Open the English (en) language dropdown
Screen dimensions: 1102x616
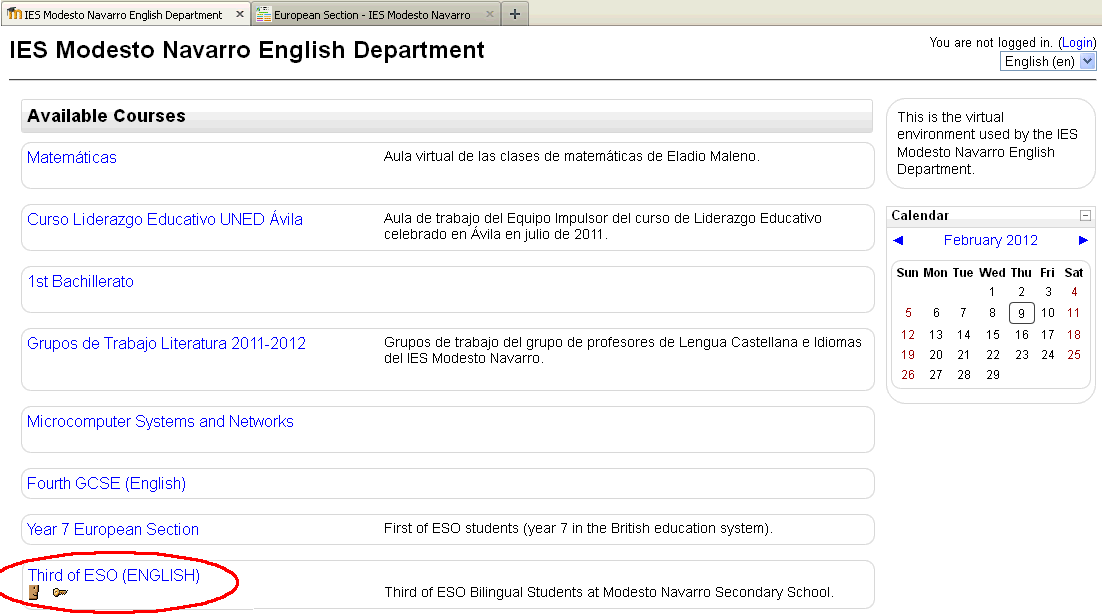[x=1048, y=61]
